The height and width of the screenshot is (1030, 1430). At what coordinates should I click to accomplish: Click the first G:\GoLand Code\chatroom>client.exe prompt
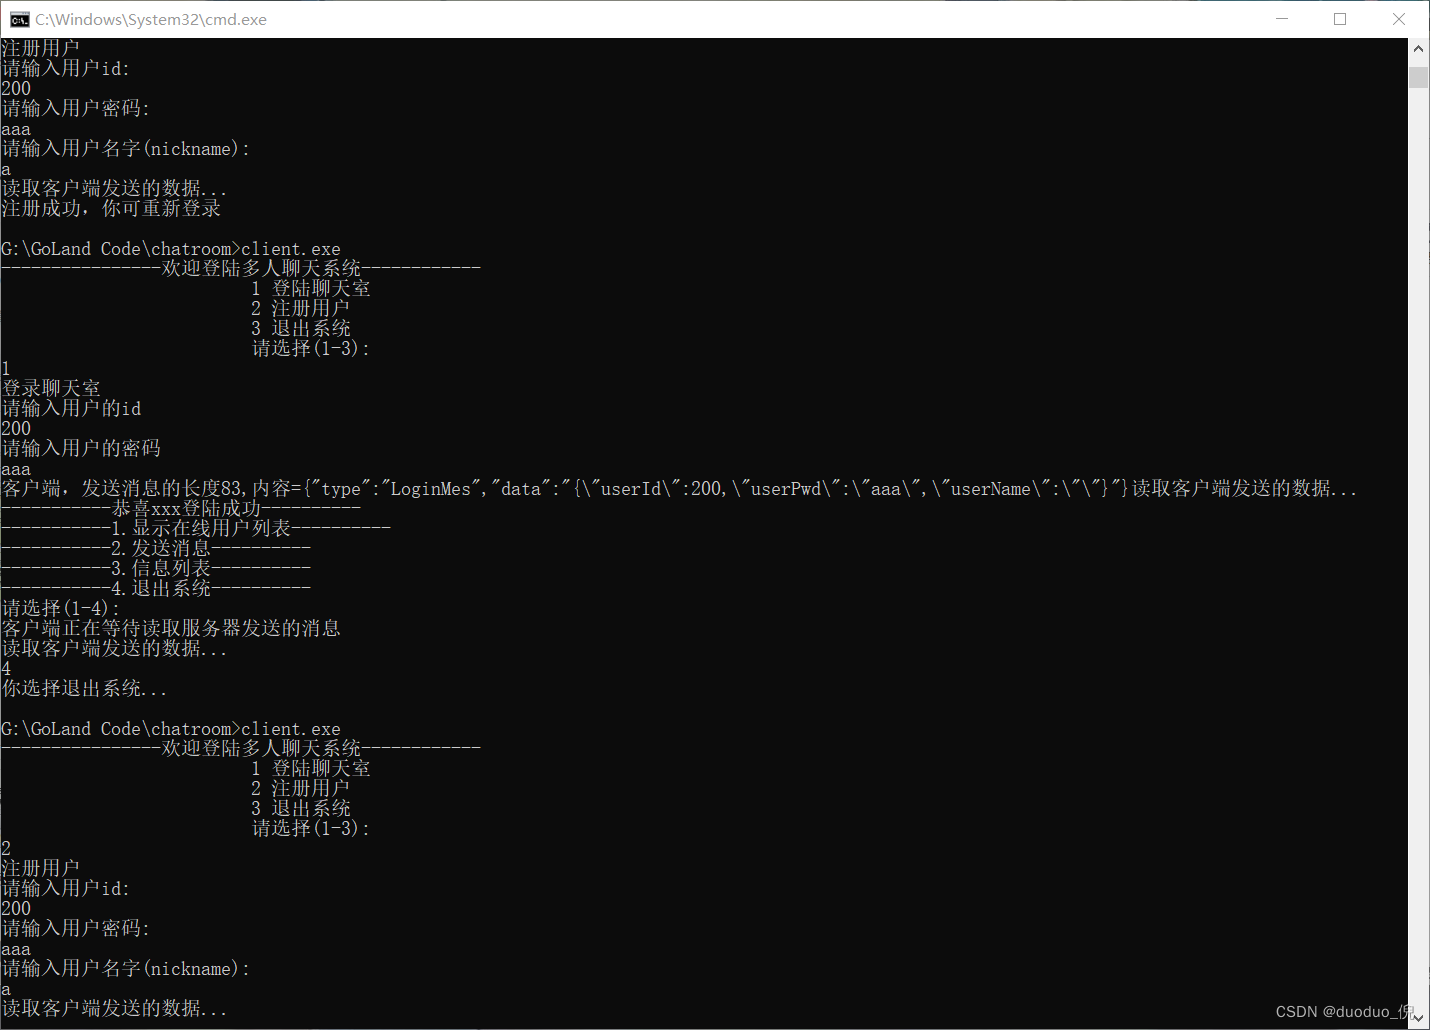point(171,248)
